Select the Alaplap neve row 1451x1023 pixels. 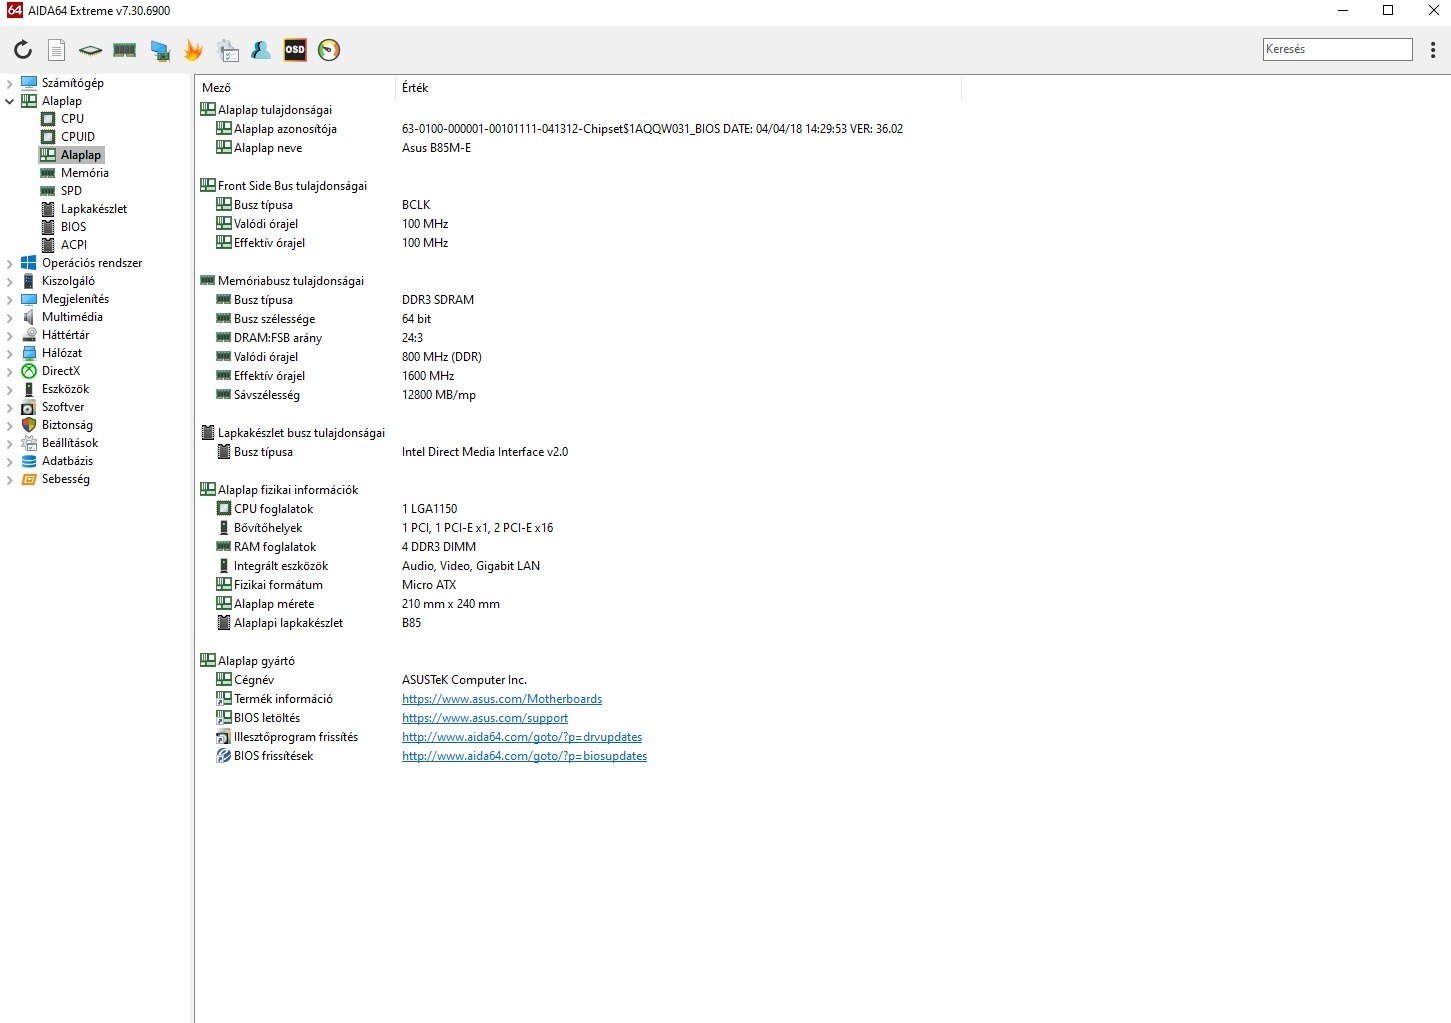[x=578, y=148]
